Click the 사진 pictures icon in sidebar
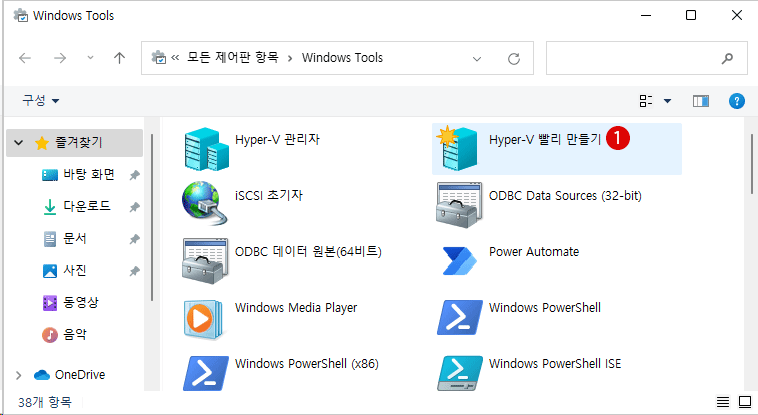This screenshot has height=415, width=758. tap(50, 271)
